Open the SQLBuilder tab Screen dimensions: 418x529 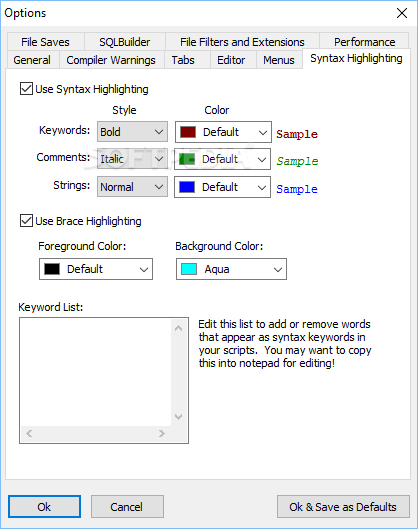tap(124, 42)
